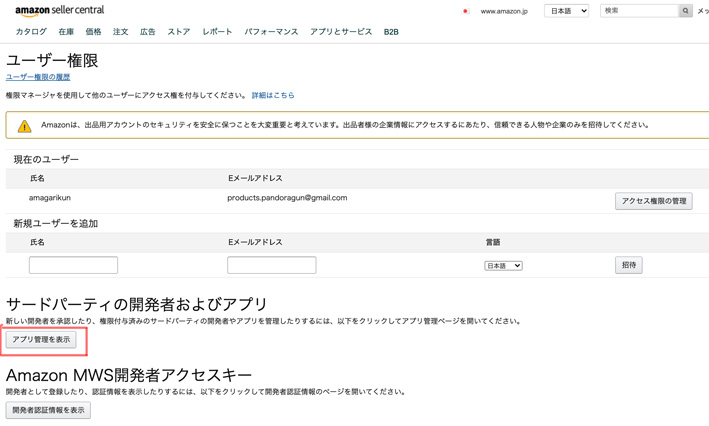This screenshot has height=426, width=709.
Task: Open the パフォーマンス menu
Action: [271, 32]
